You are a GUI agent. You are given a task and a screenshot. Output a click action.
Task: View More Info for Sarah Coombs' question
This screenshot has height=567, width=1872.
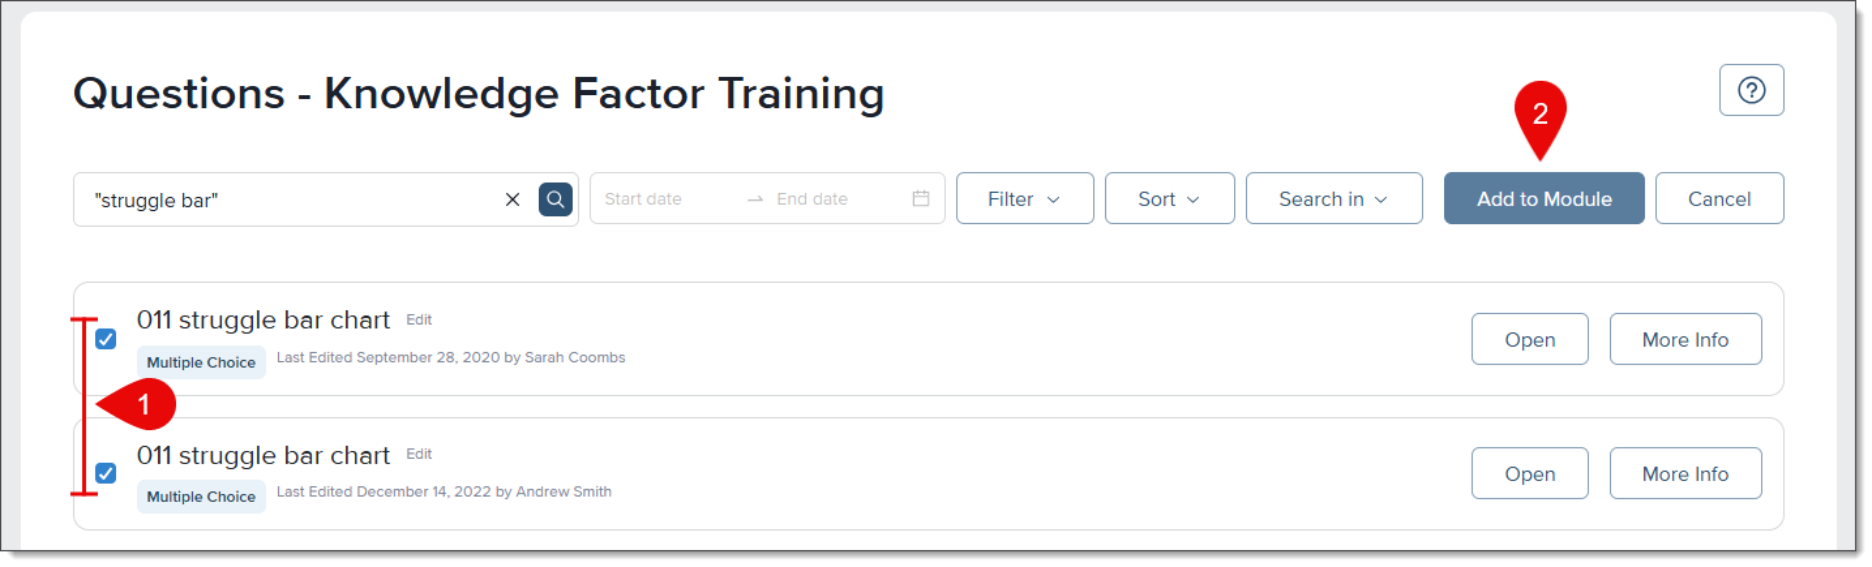pos(1685,340)
